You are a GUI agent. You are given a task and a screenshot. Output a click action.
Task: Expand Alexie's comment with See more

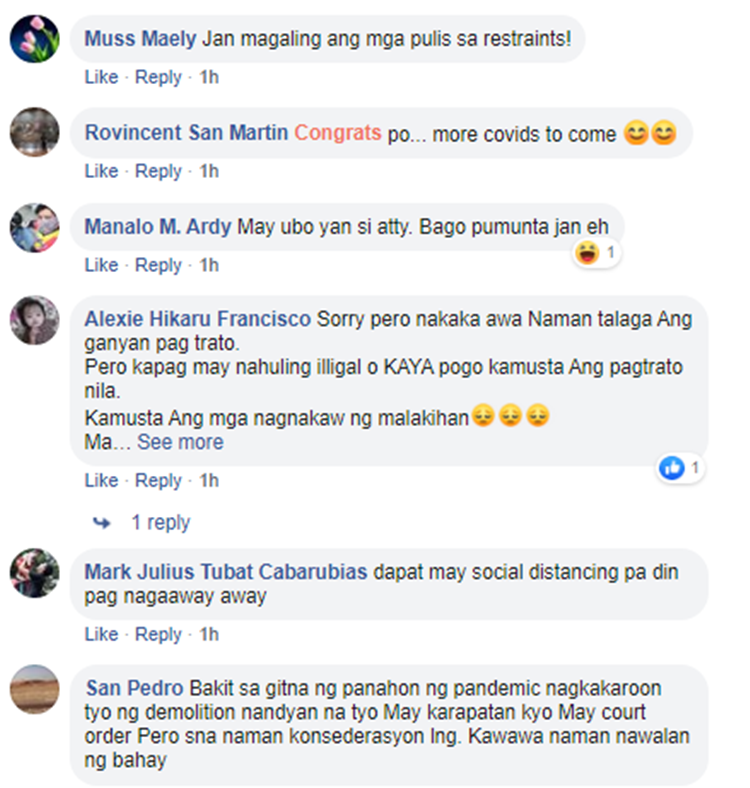[180, 442]
